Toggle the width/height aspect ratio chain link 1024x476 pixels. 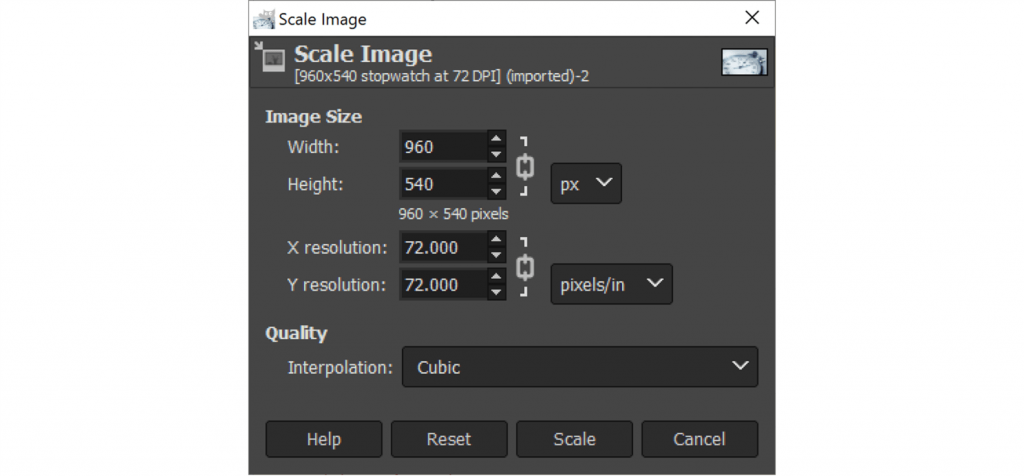click(x=524, y=166)
